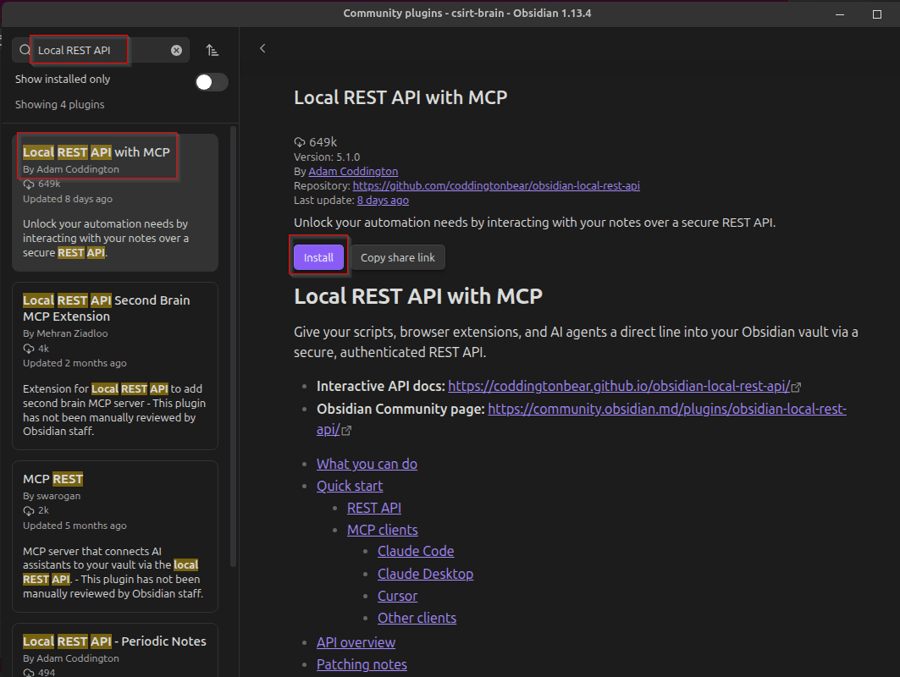The height and width of the screenshot is (677, 900).
Task: Copy the plugin share link
Action: [398, 257]
